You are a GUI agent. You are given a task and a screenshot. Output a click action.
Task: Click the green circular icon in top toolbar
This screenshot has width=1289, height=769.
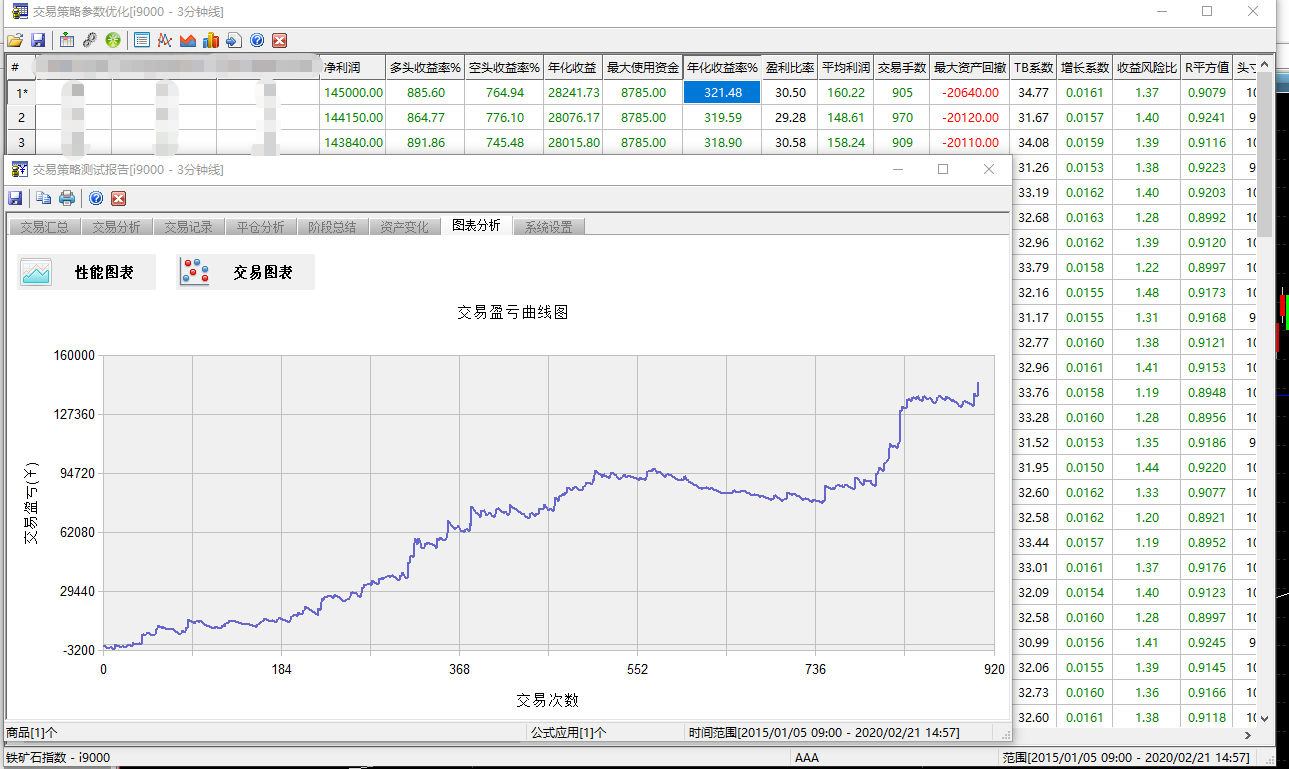(113, 40)
